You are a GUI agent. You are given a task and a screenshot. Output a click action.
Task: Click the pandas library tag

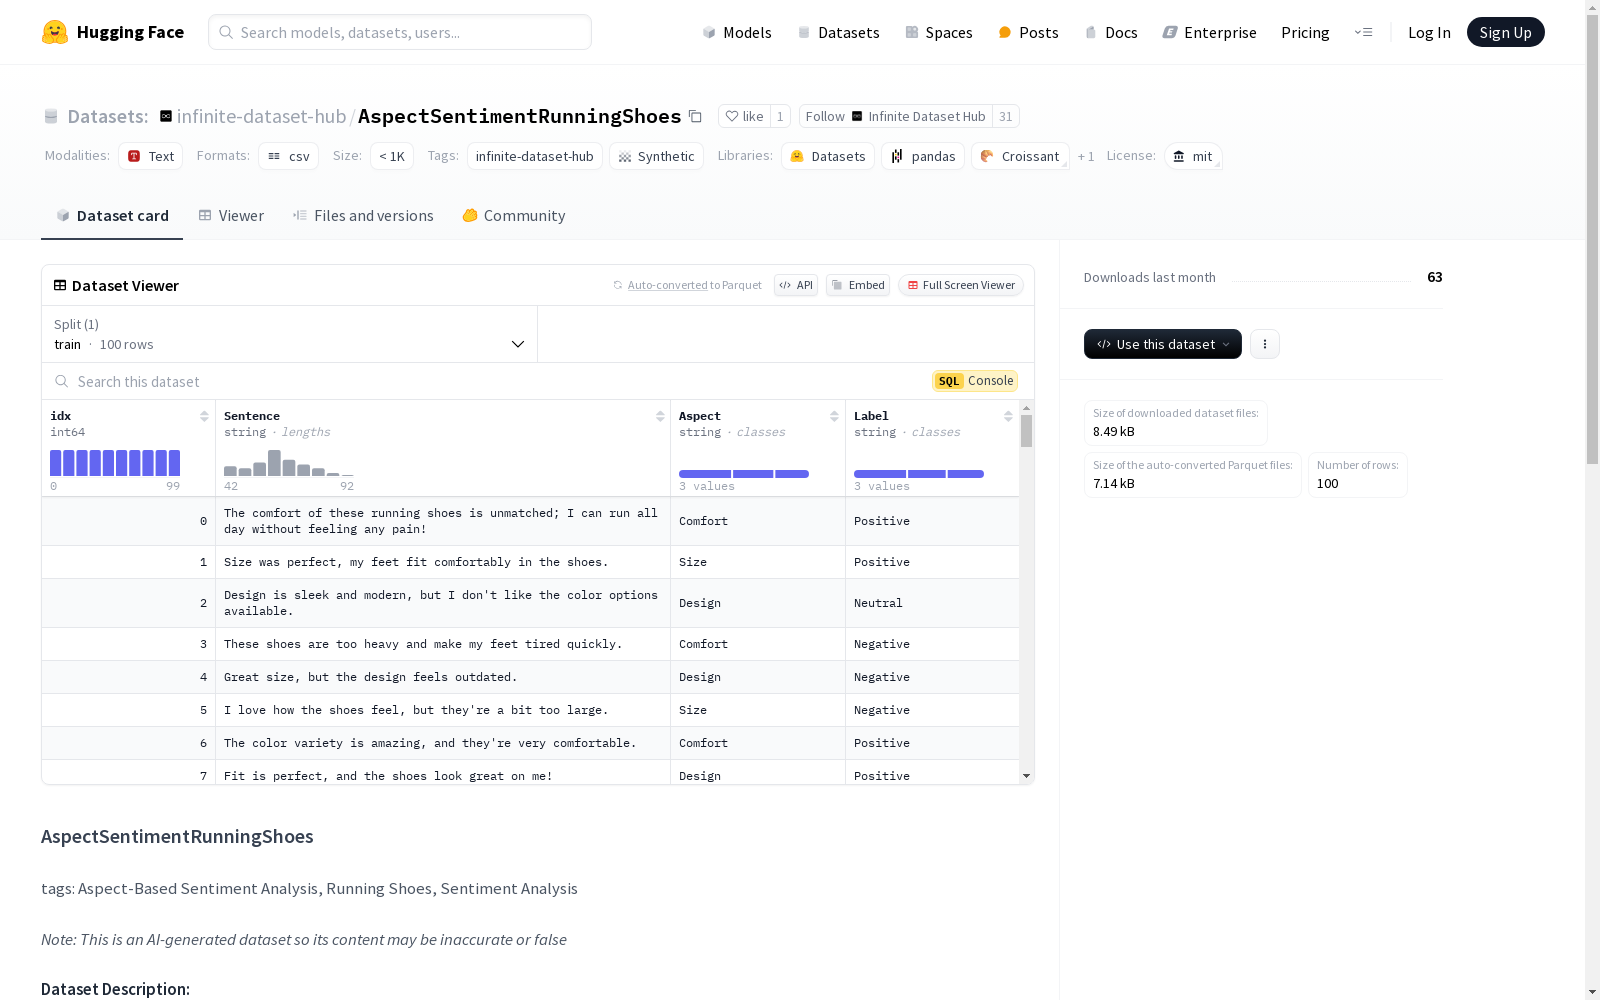tap(923, 156)
